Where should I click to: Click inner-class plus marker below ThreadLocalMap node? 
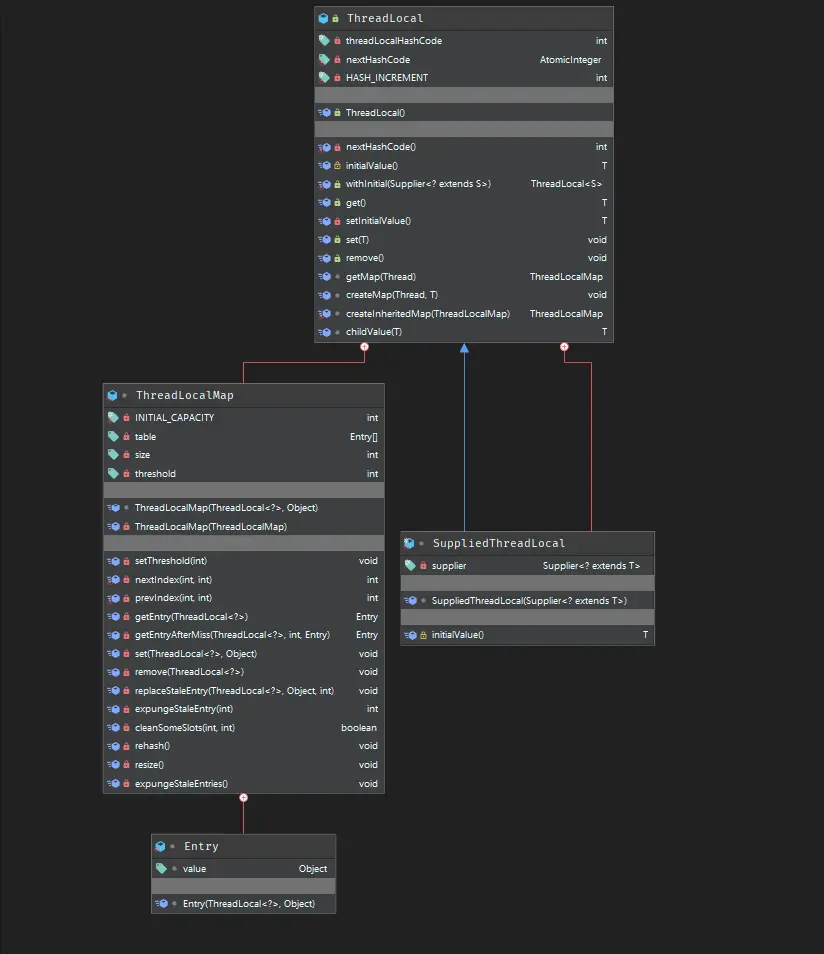[243, 798]
